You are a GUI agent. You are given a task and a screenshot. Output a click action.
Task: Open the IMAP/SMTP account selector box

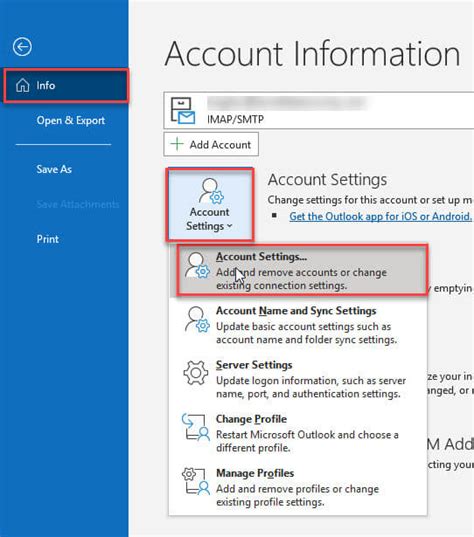(319, 110)
